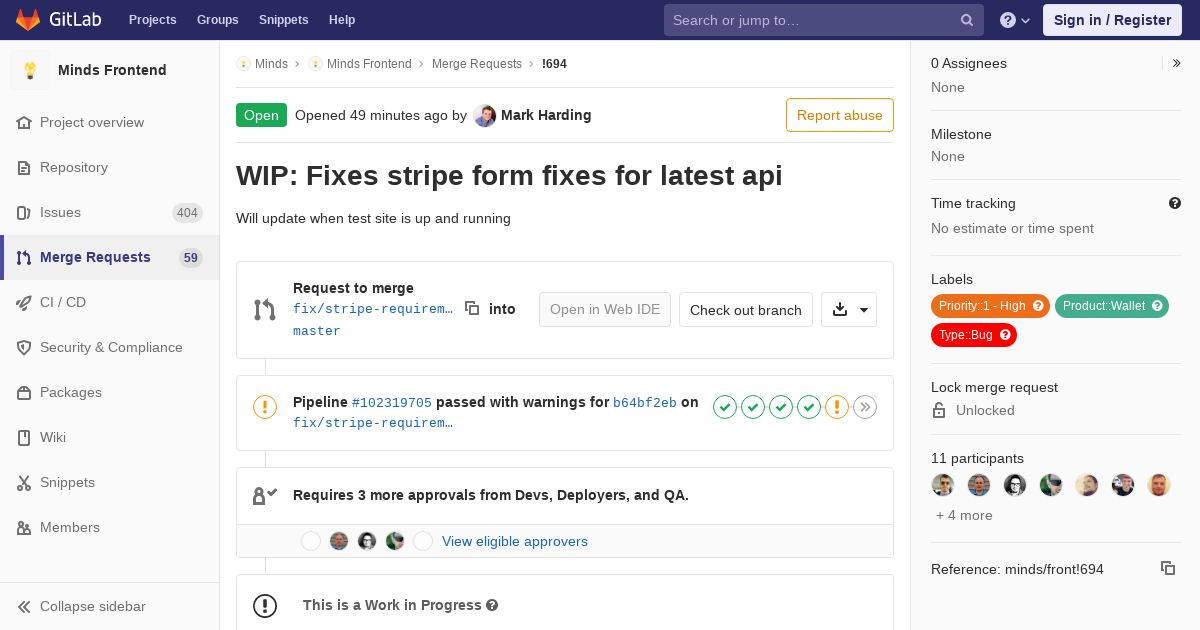
Task: Open second passed pipeline stage icon
Action: tap(753, 407)
